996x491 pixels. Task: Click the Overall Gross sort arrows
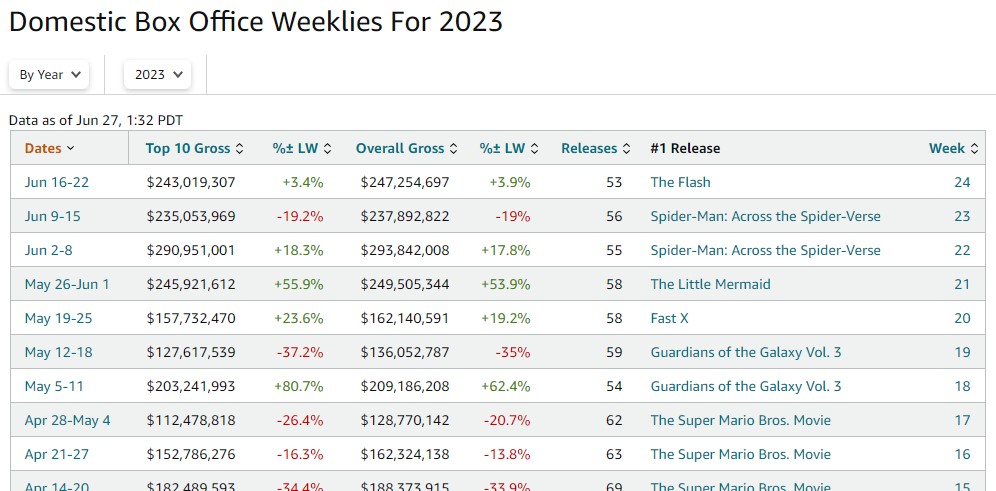(453, 149)
